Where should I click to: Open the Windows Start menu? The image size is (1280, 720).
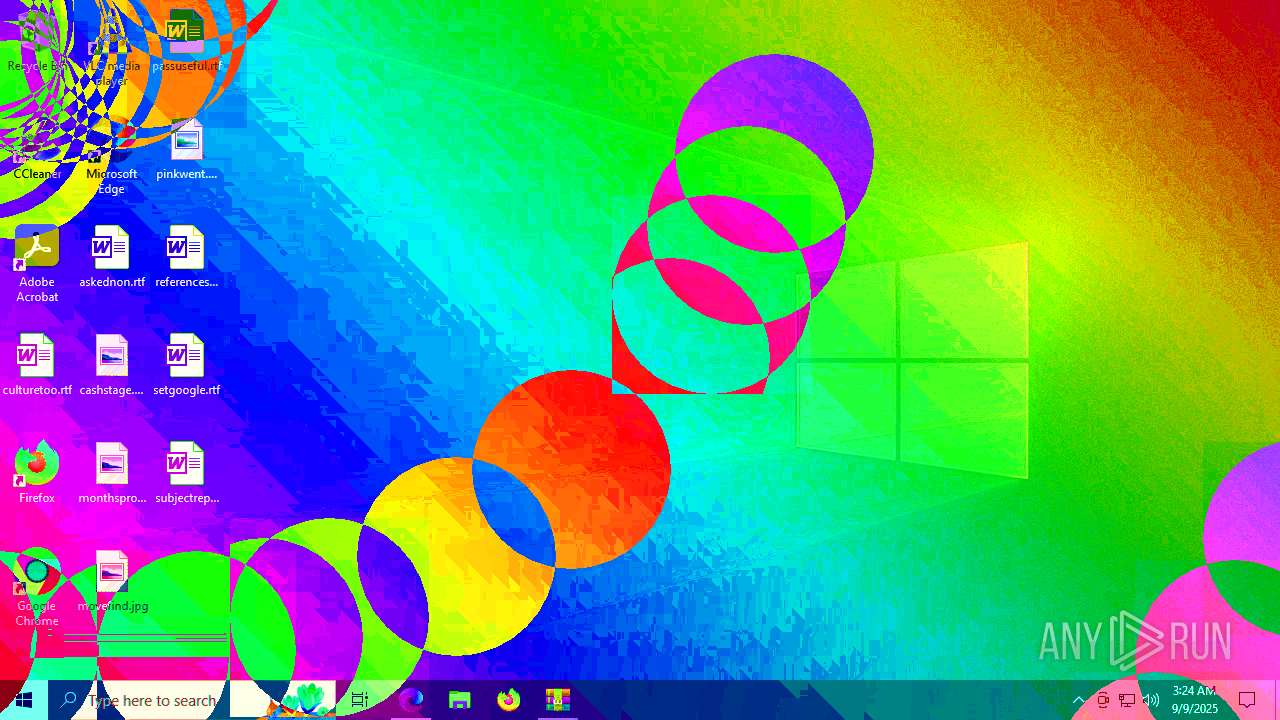(24, 700)
